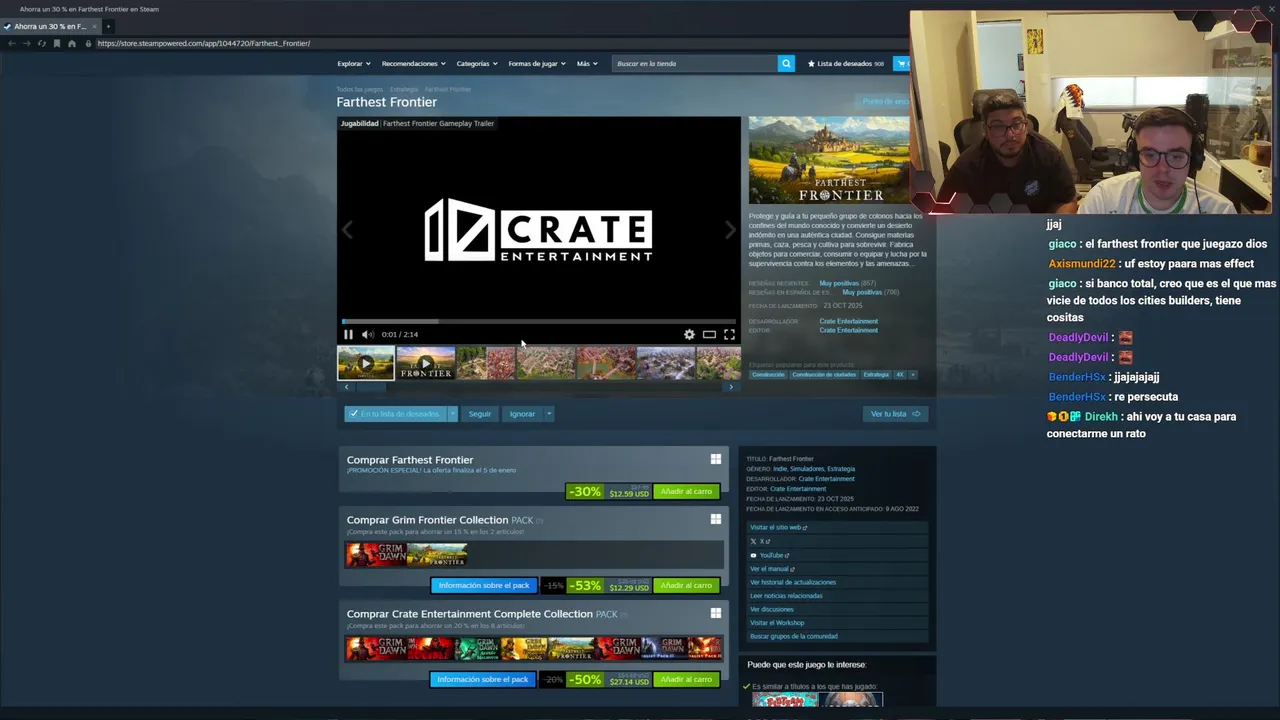
Task: Click the 'Ver tu lista' button
Action: coord(894,413)
